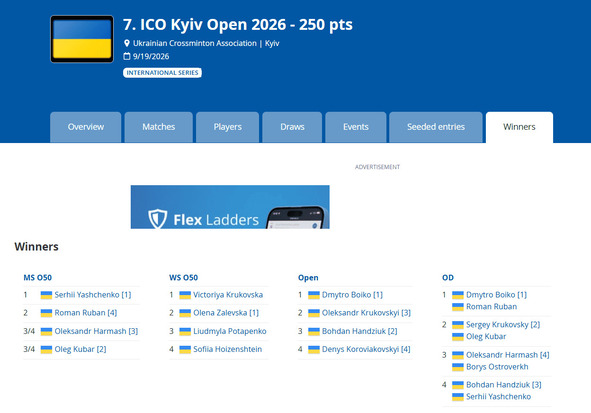
Task: Click the flag beside Denys Koroviakovskyi [4]
Action: [314, 349]
